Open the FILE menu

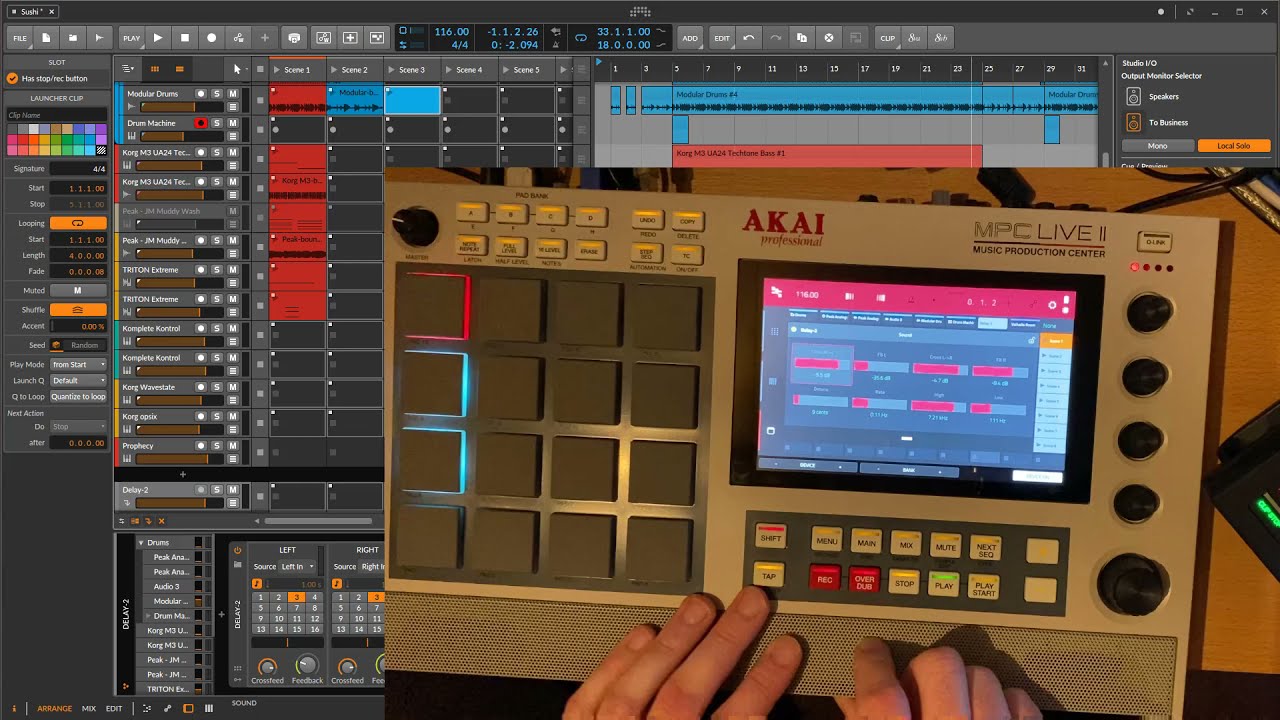(x=20, y=38)
